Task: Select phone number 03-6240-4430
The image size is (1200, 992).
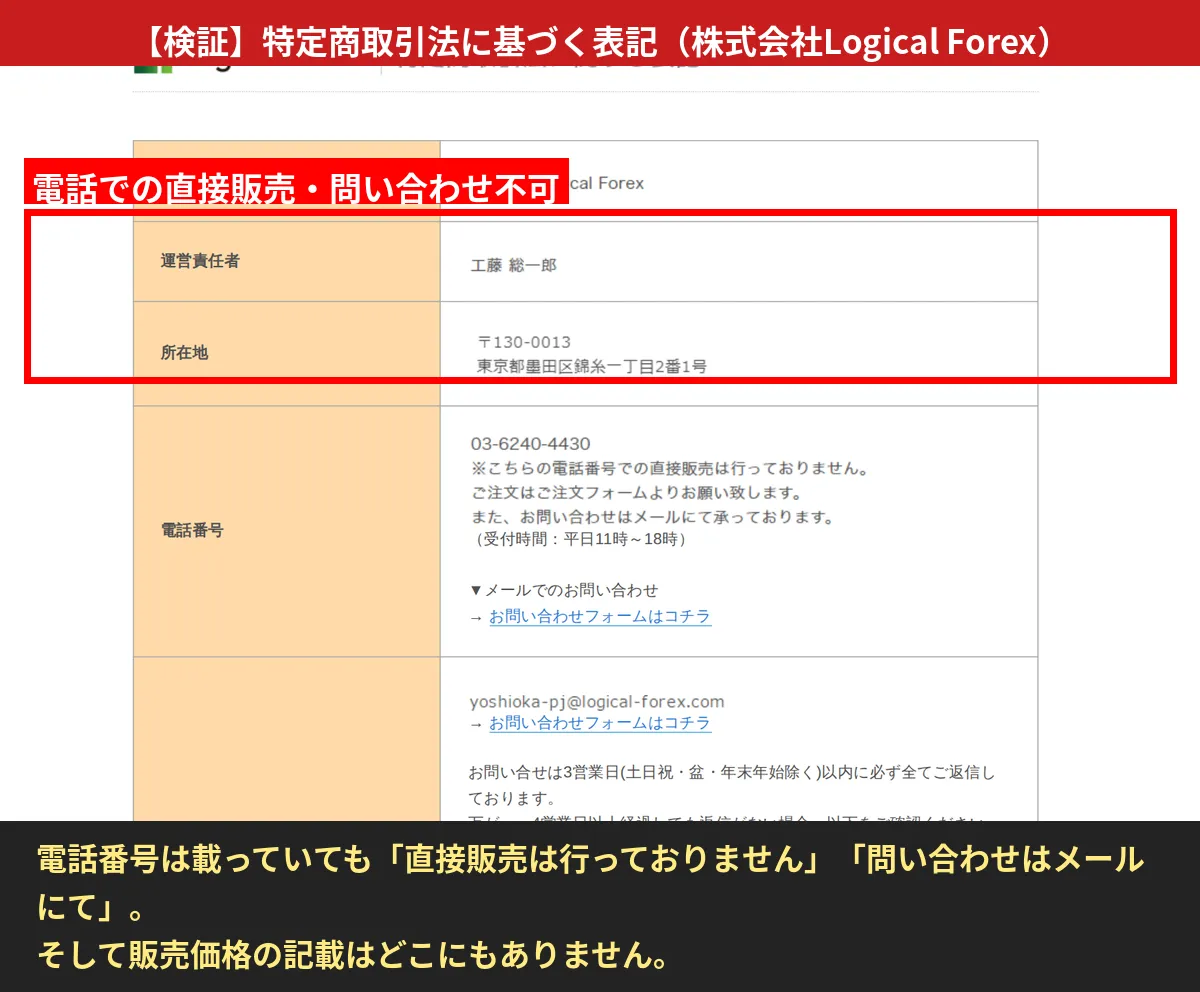Action: 530,444
